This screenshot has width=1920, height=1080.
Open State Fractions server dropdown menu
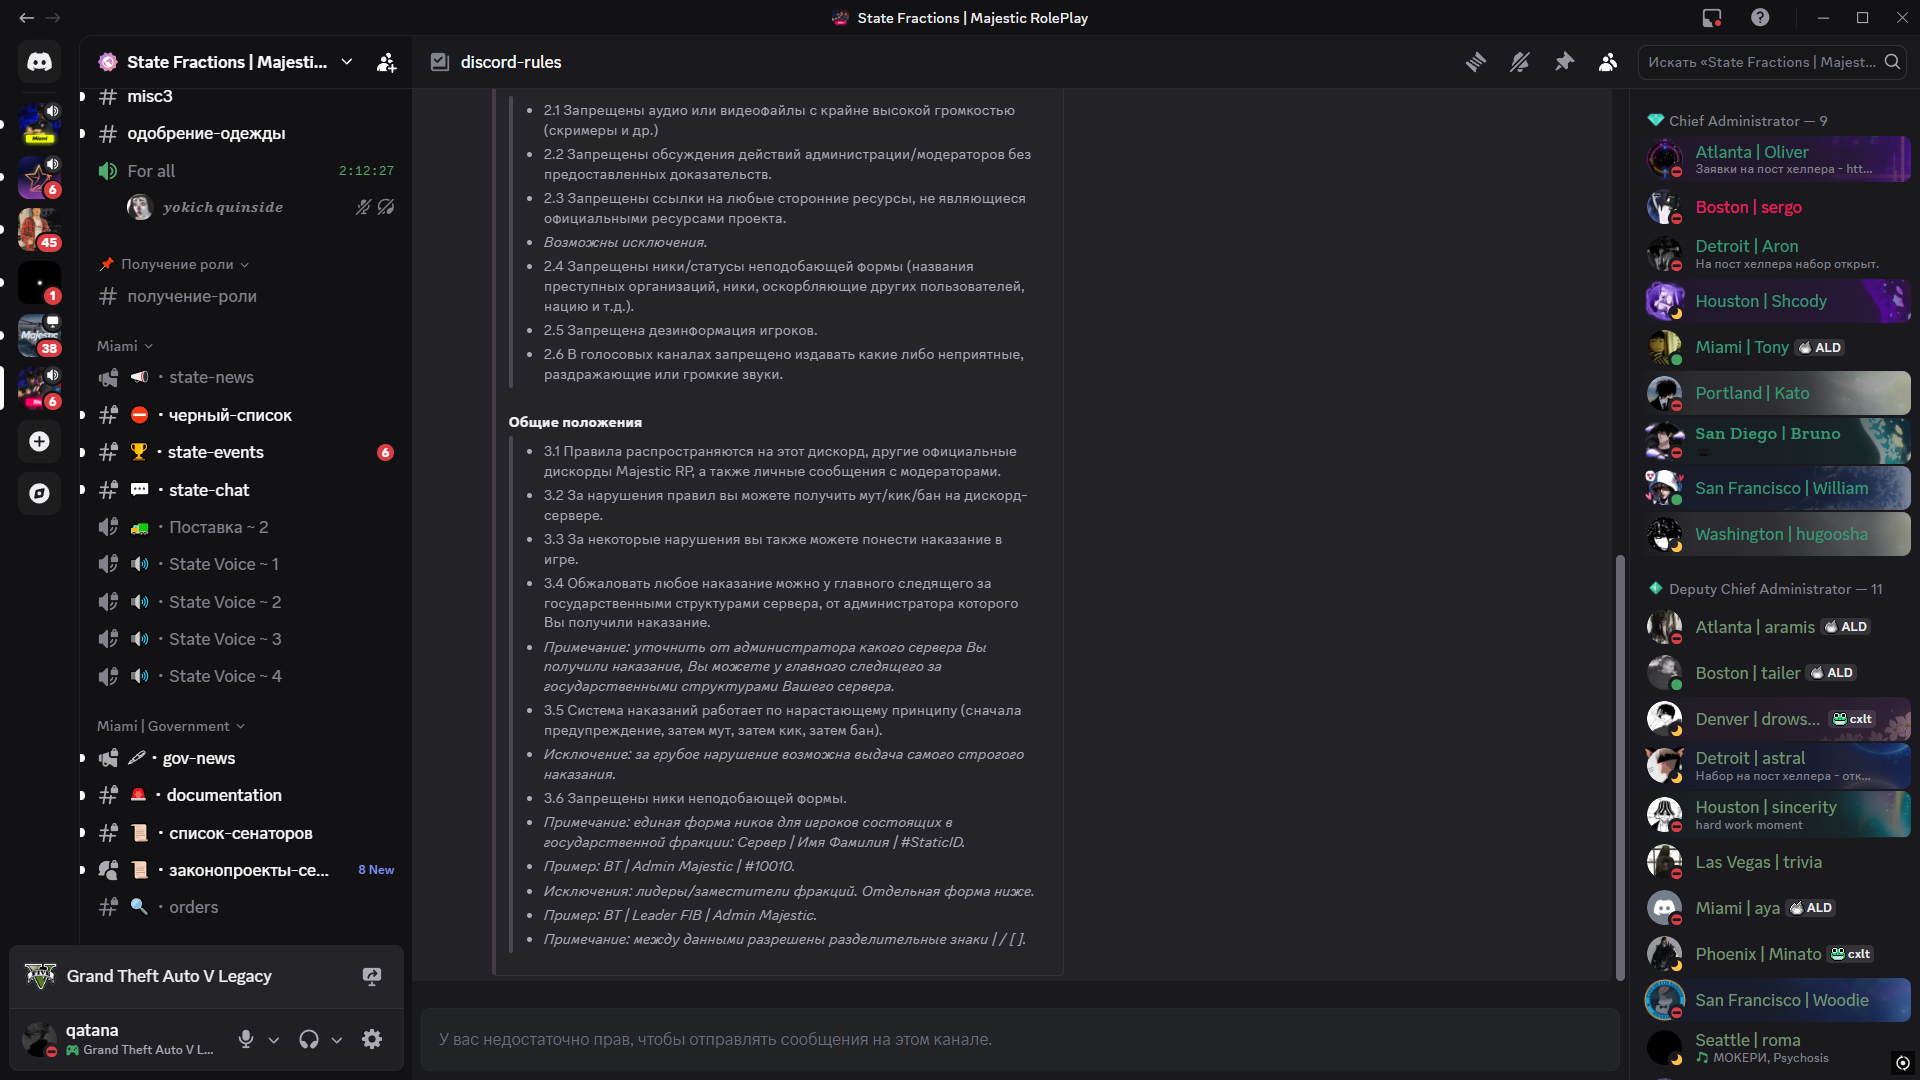click(346, 62)
